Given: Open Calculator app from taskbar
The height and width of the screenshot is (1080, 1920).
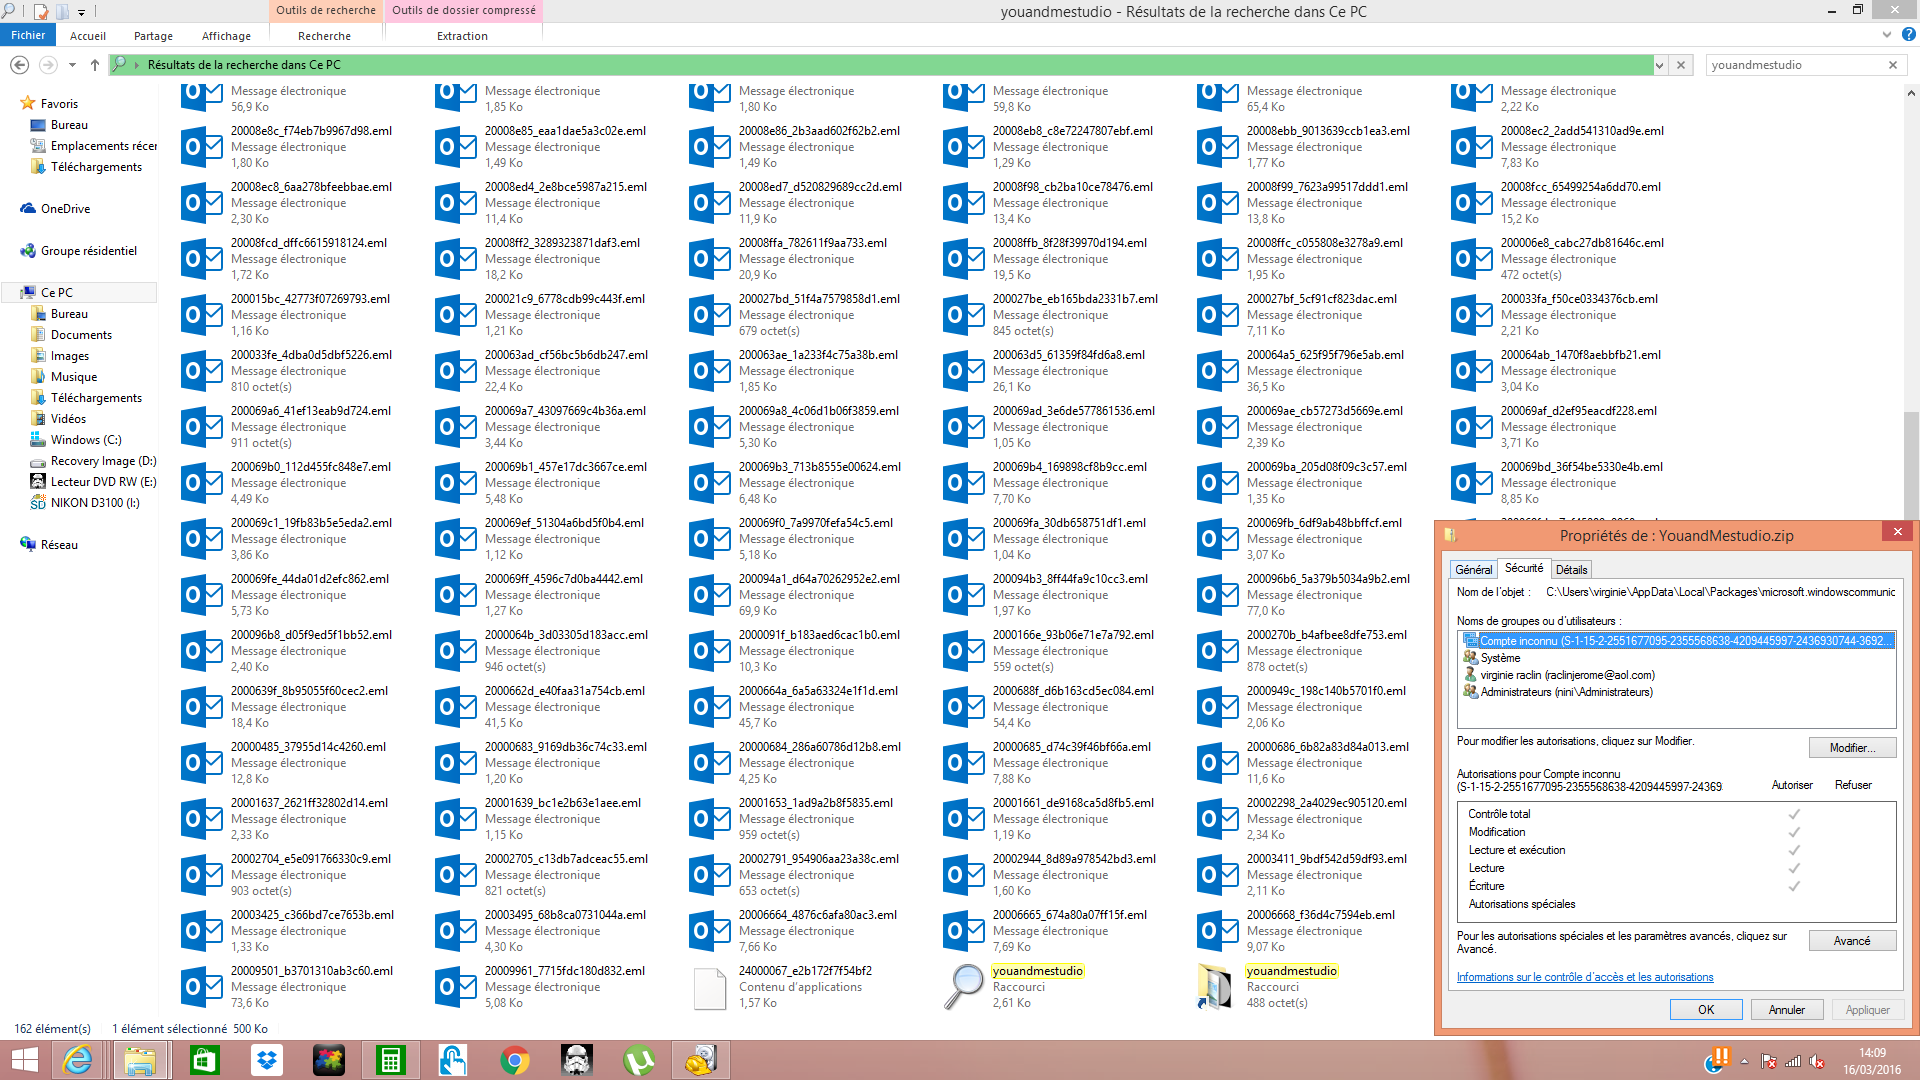Looking at the screenshot, I should 390,1060.
